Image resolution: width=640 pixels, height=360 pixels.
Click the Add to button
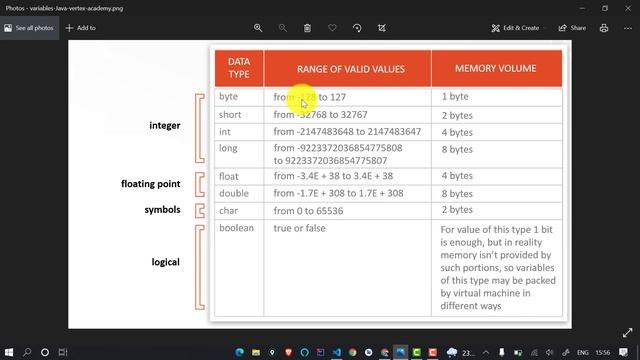pos(80,28)
